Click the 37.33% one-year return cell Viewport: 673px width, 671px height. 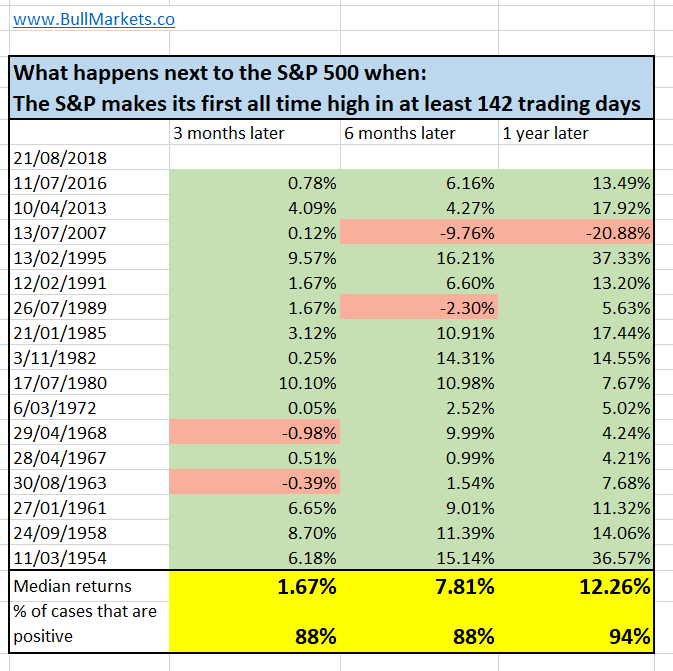click(x=577, y=257)
